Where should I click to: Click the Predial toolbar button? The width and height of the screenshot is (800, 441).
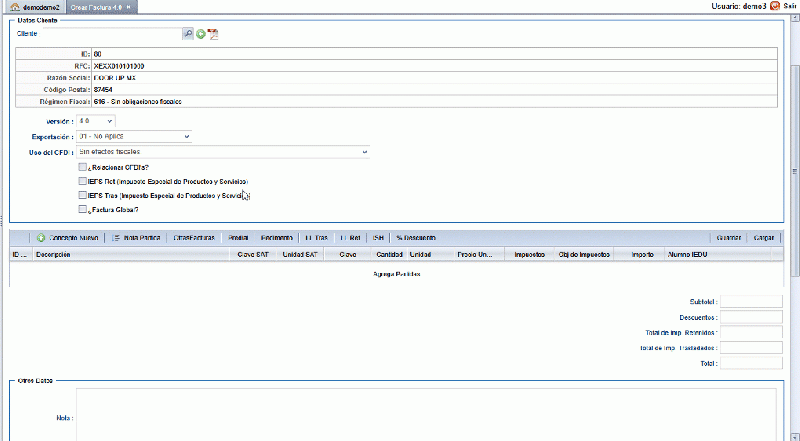tap(238, 238)
